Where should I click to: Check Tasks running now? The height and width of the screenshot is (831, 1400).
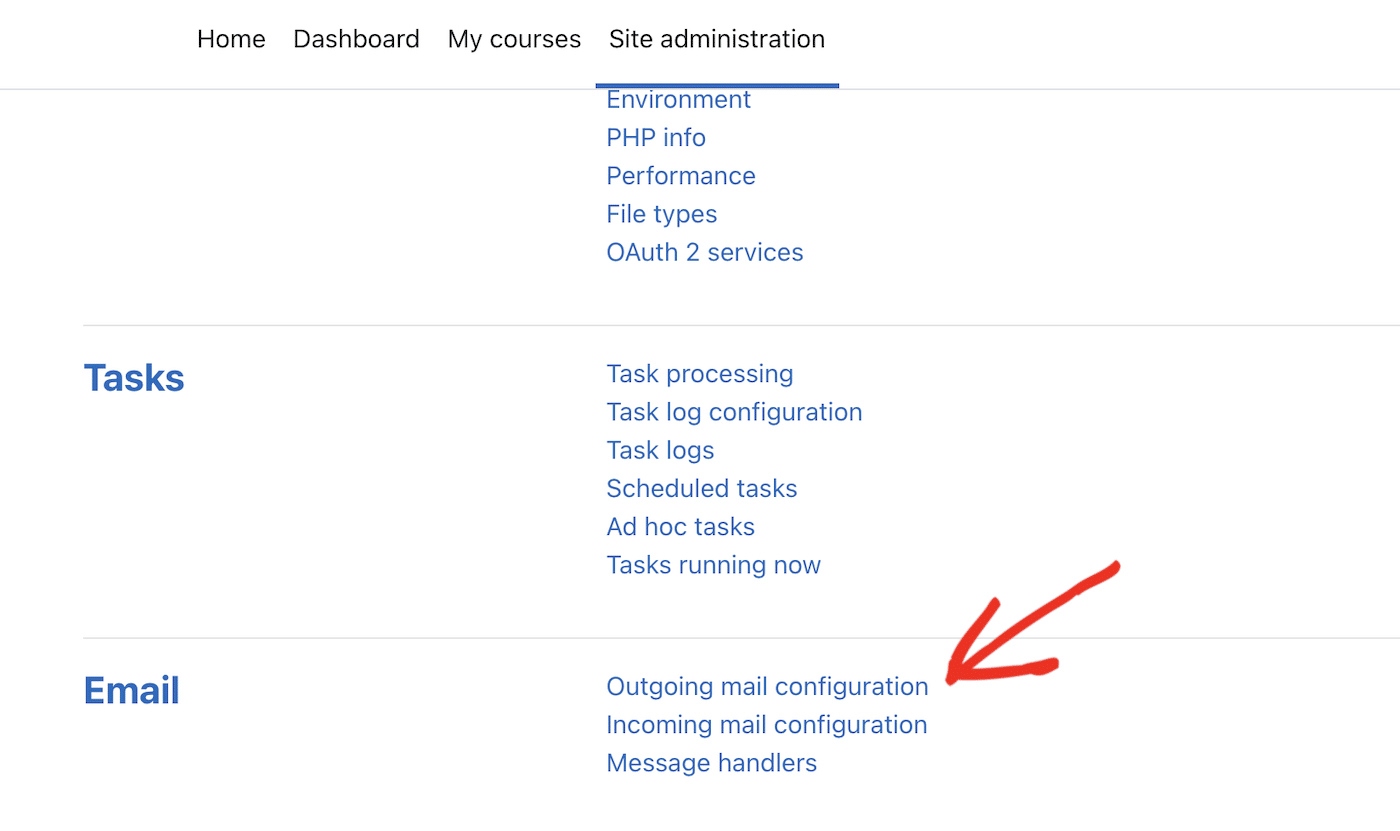(x=713, y=564)
